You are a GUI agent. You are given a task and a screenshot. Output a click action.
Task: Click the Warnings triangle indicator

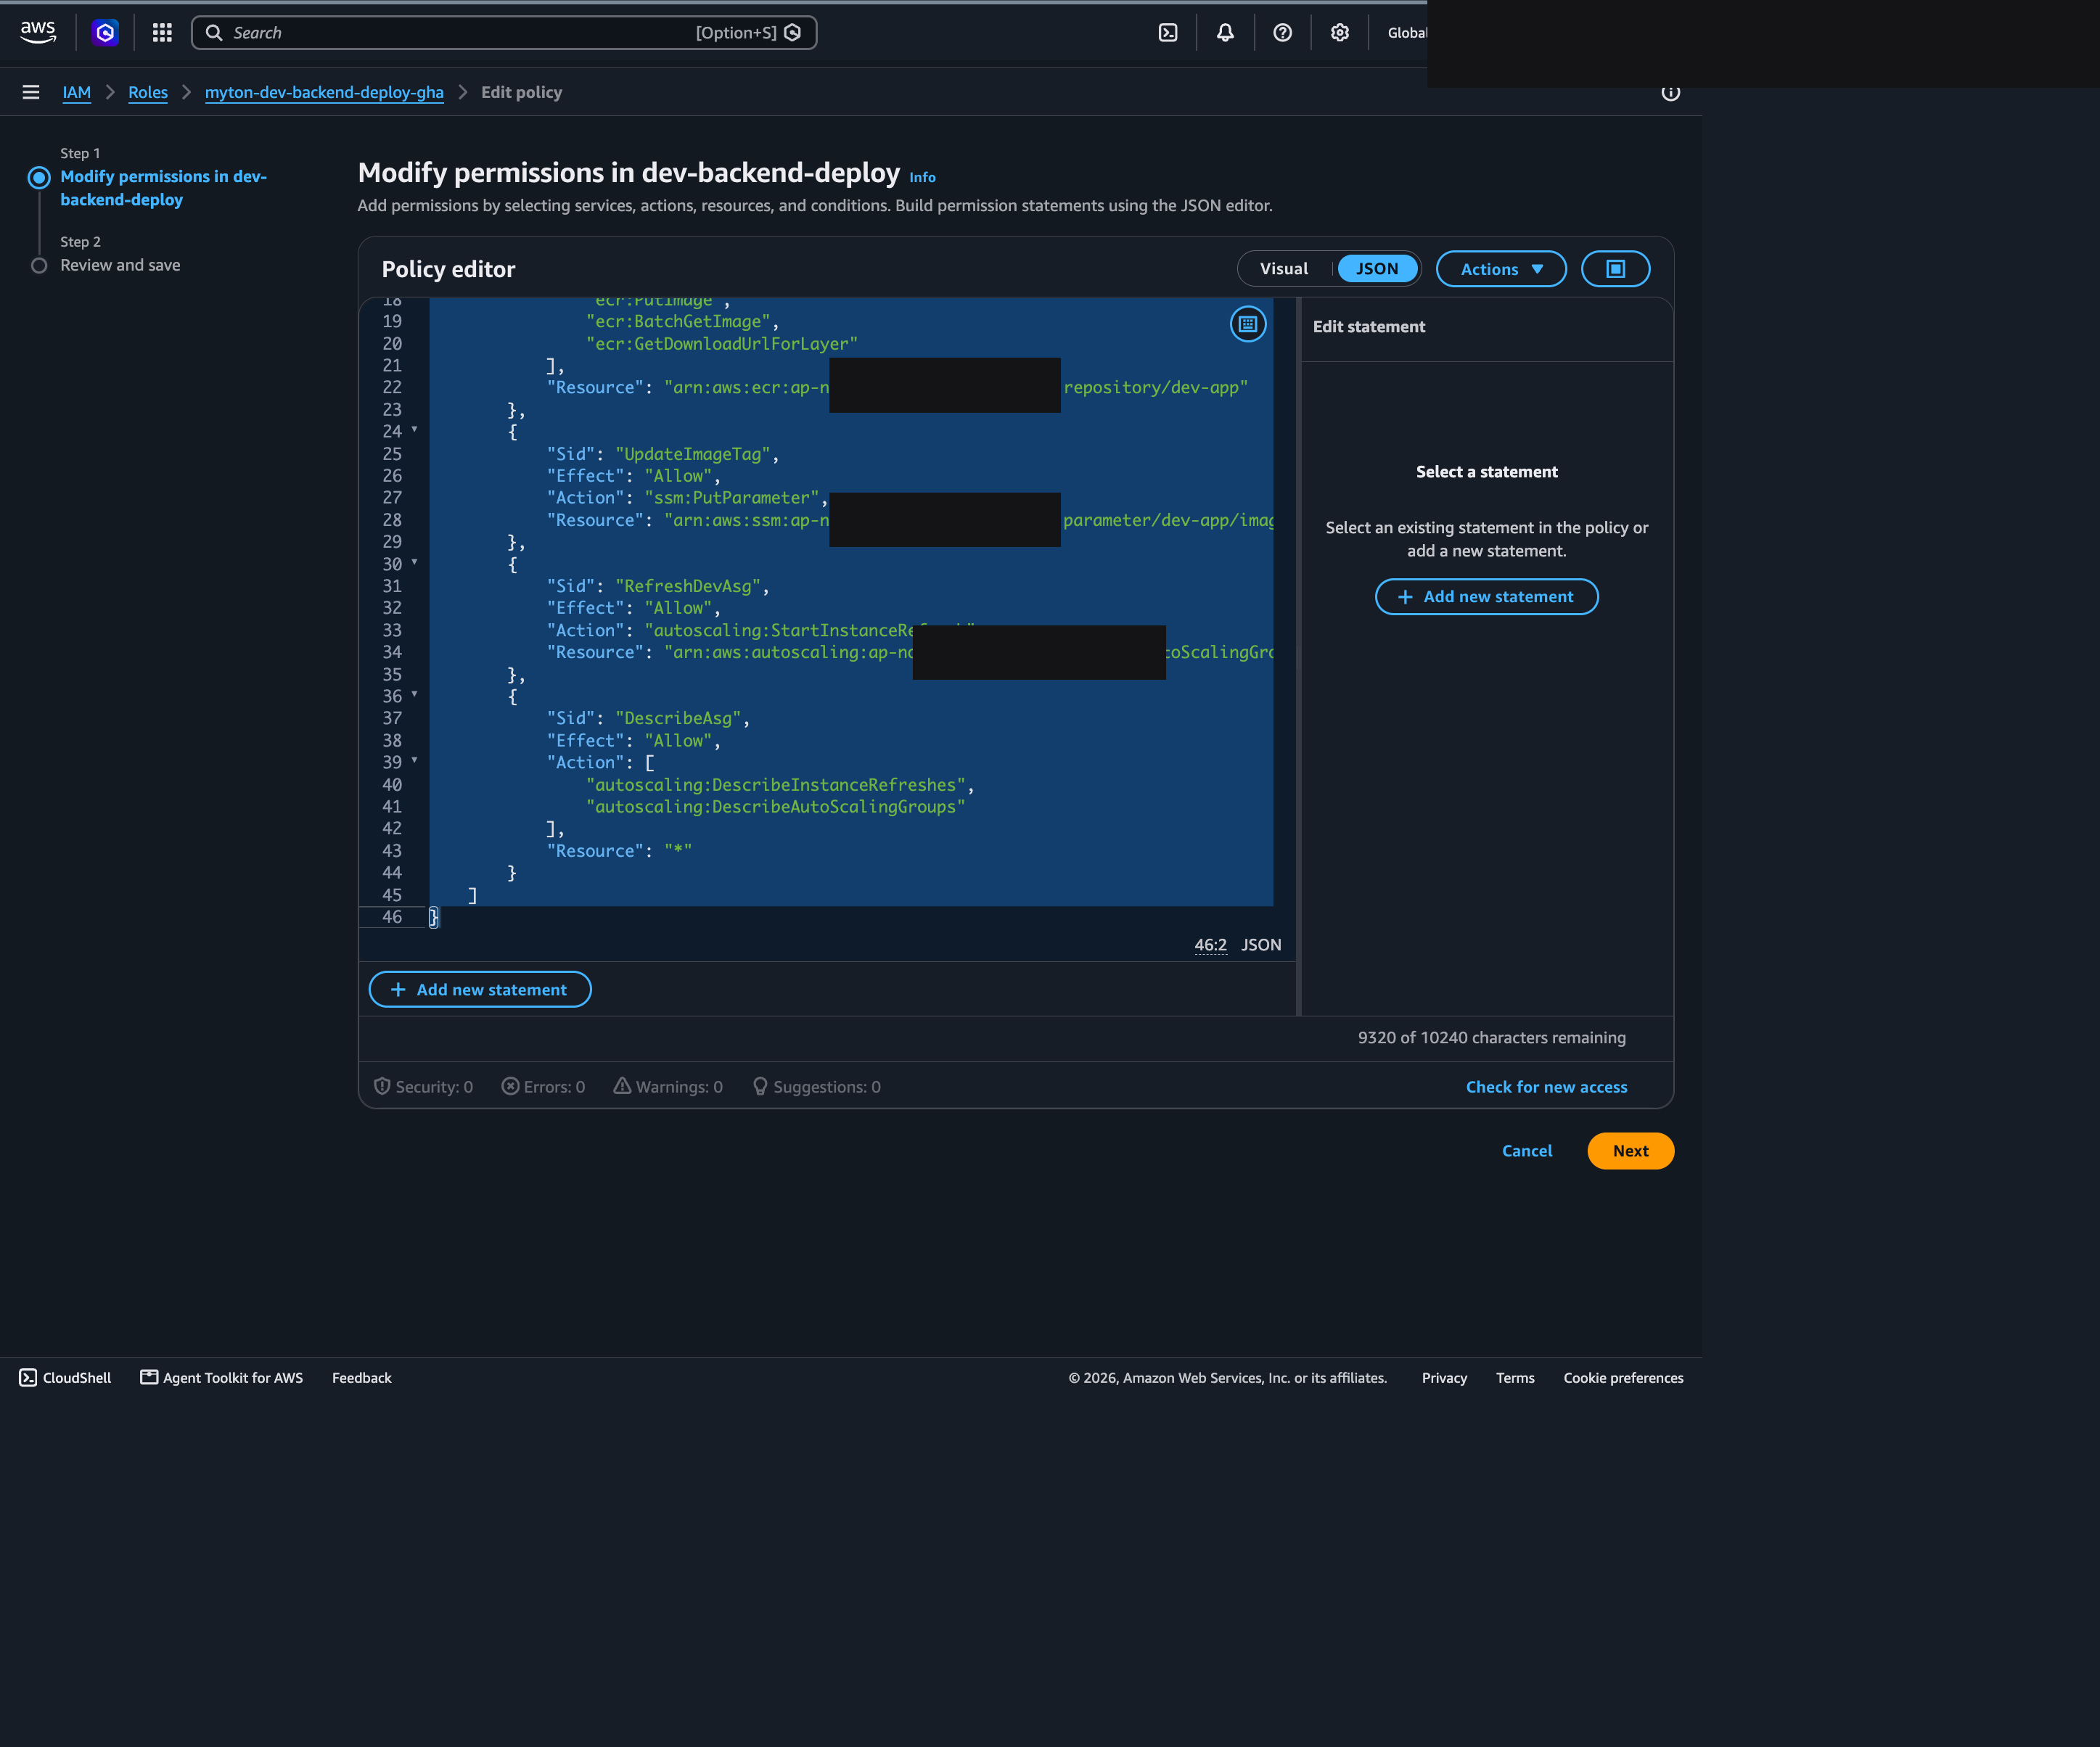pos(668,1087)
